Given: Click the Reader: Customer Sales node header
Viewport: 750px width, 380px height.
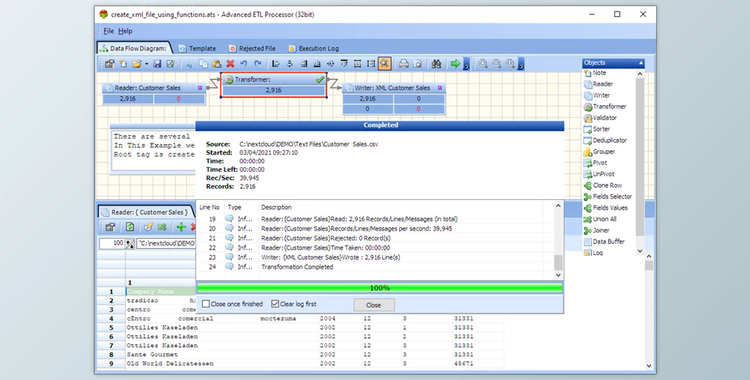Looking at the screenshot, I should 154,88.
